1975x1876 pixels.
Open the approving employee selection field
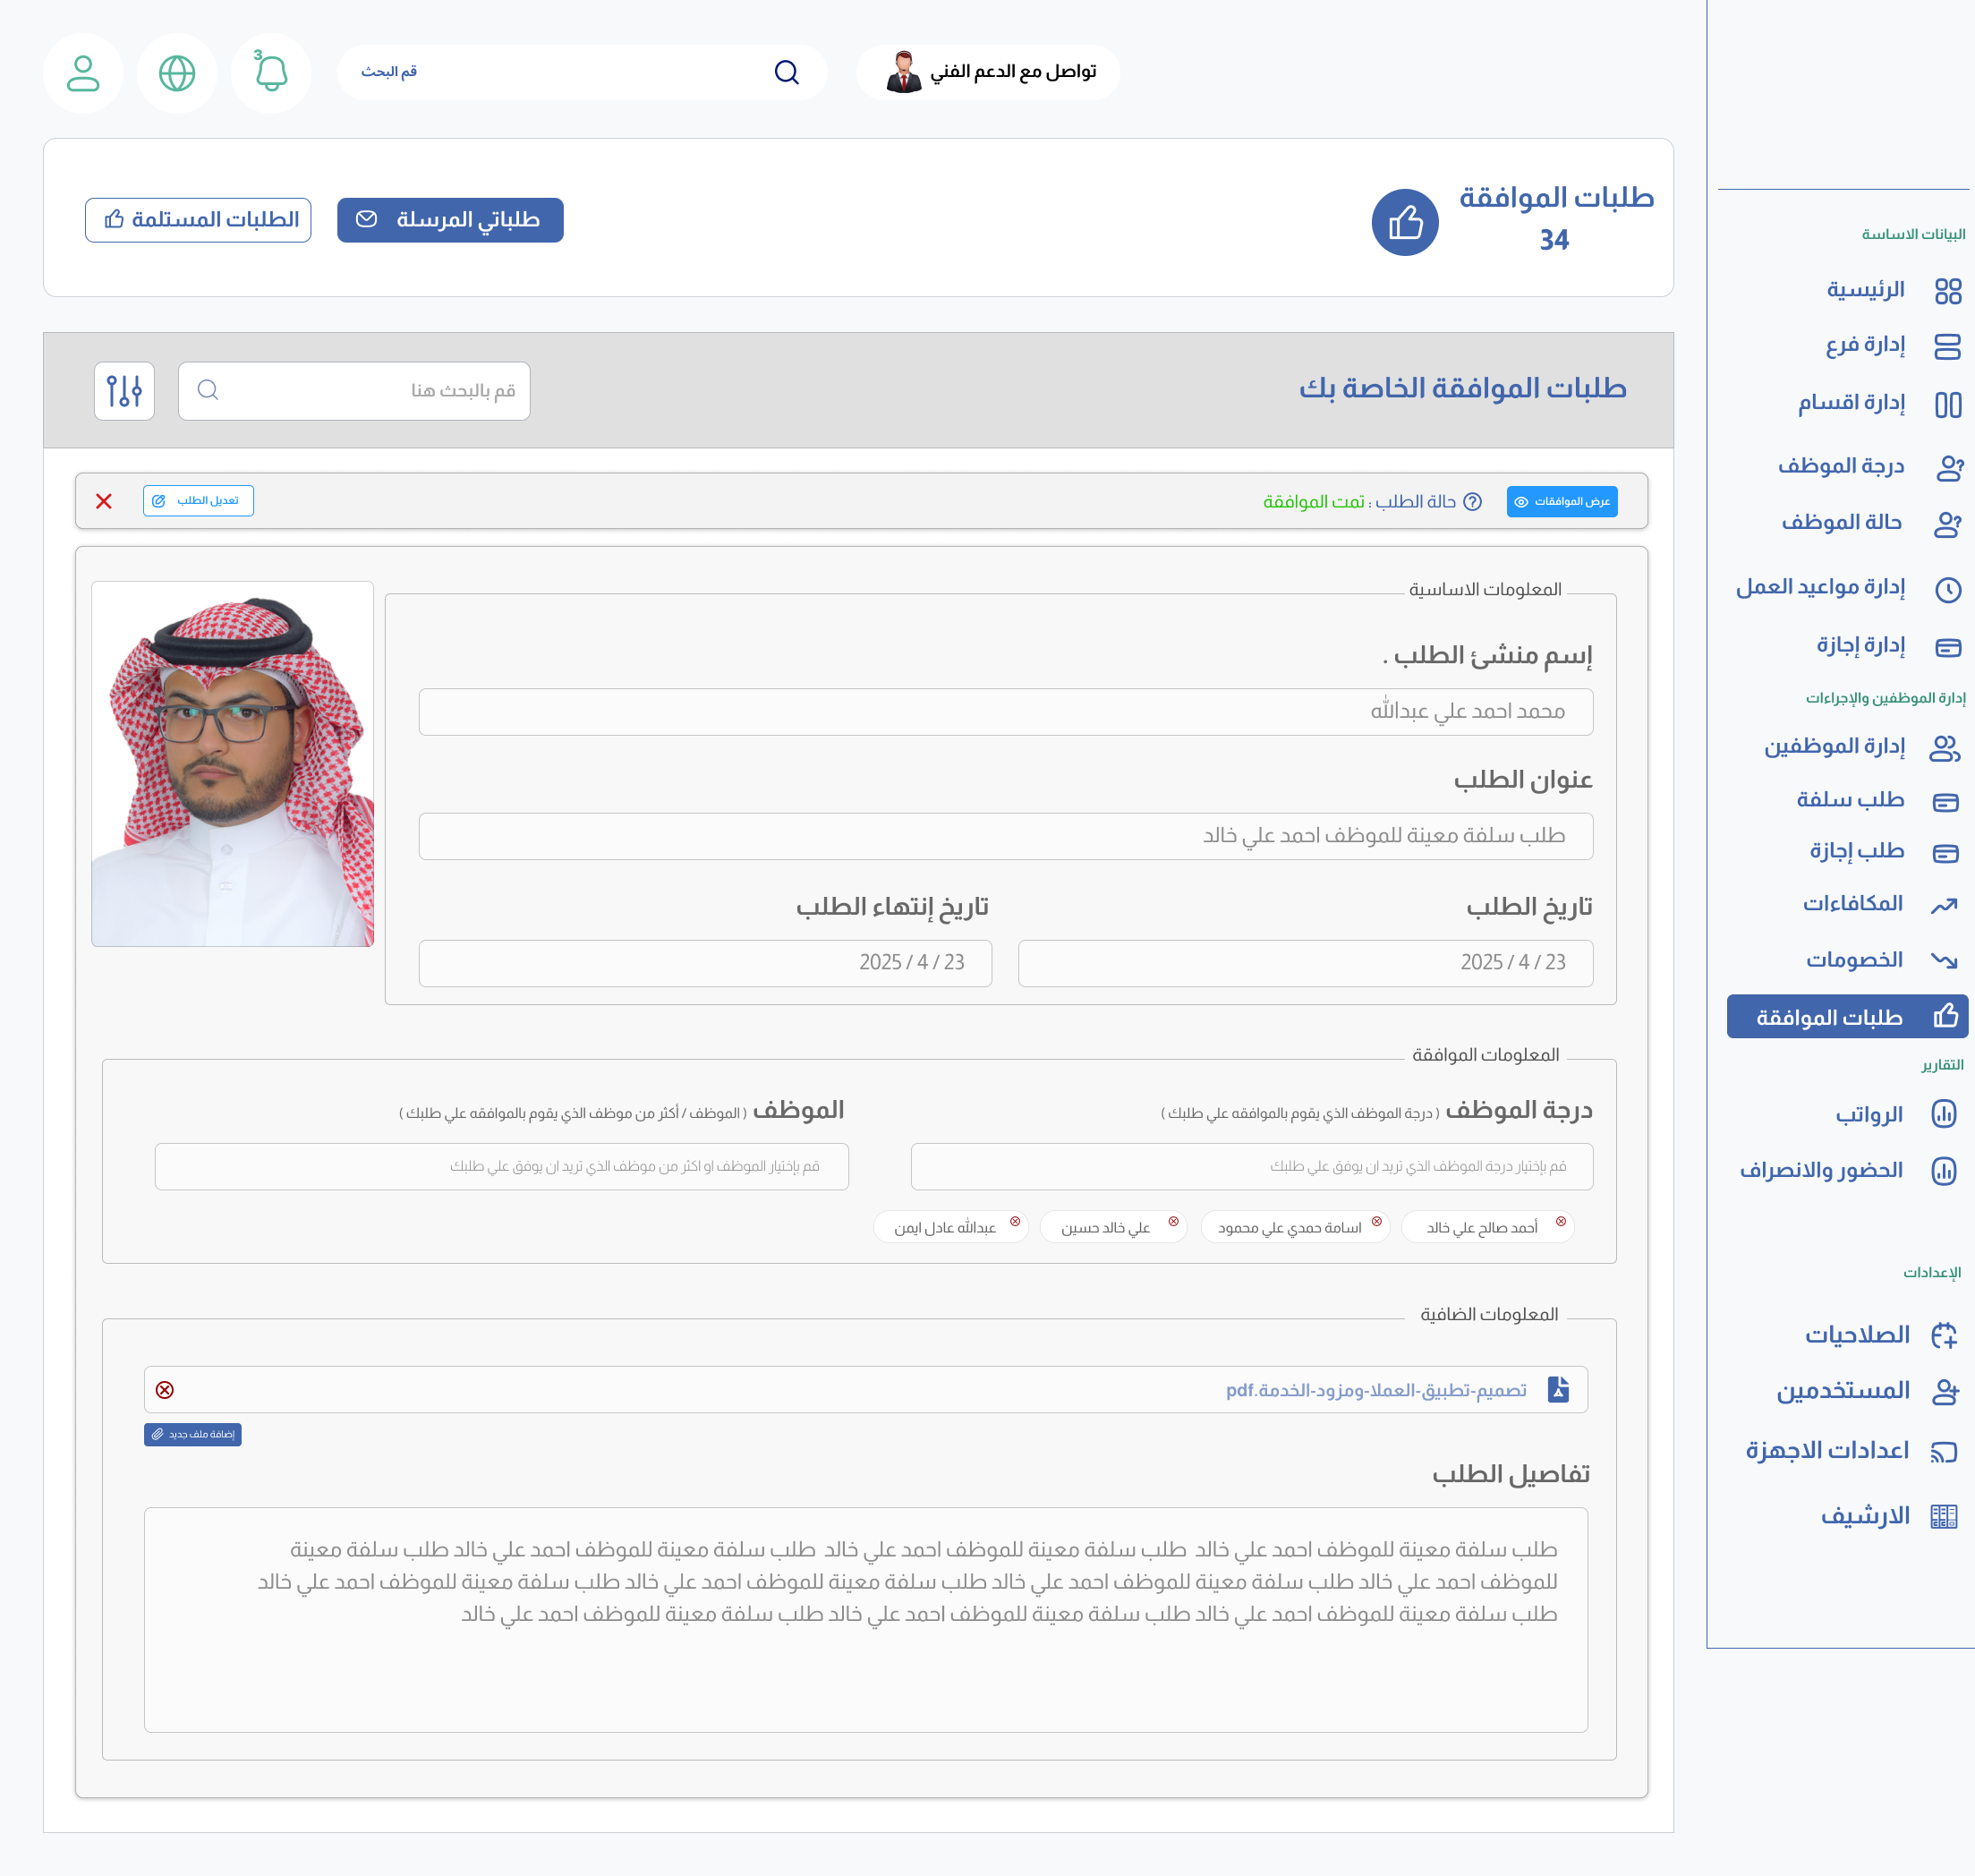(x=502, y=1166)
